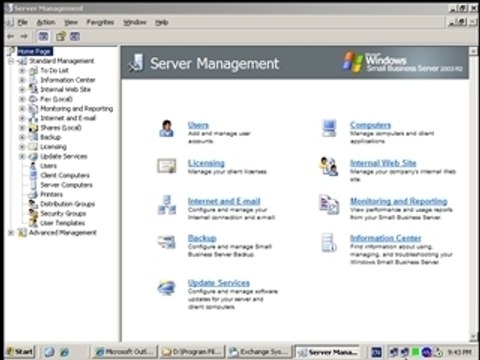Open the Users link
This screenshot has height=360, width=480.
click(198, 125)
